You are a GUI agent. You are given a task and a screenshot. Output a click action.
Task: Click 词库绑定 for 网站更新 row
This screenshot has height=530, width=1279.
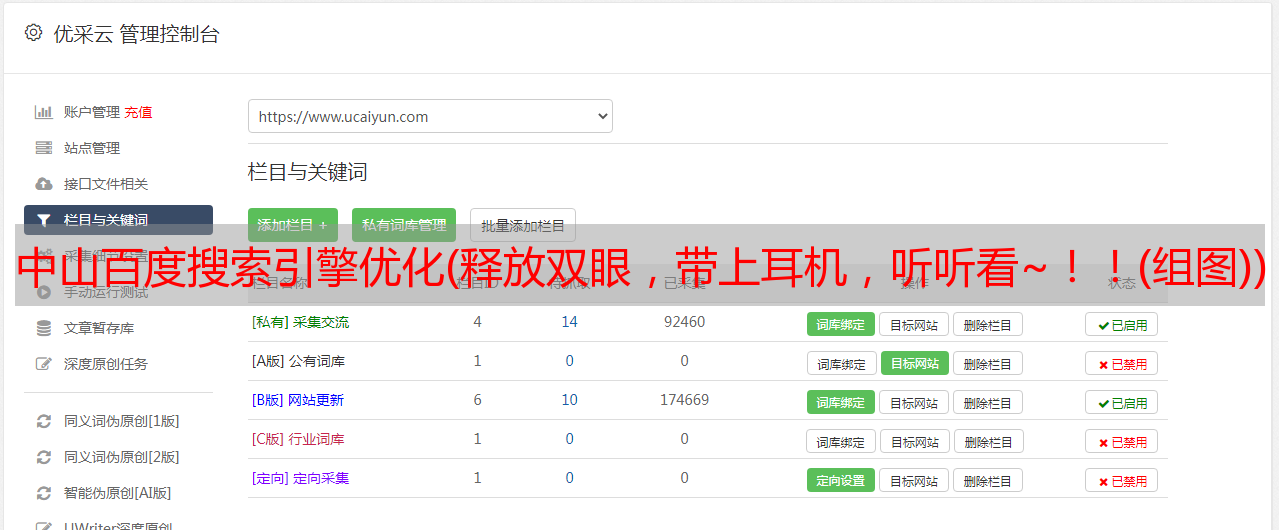pos(841,402)
